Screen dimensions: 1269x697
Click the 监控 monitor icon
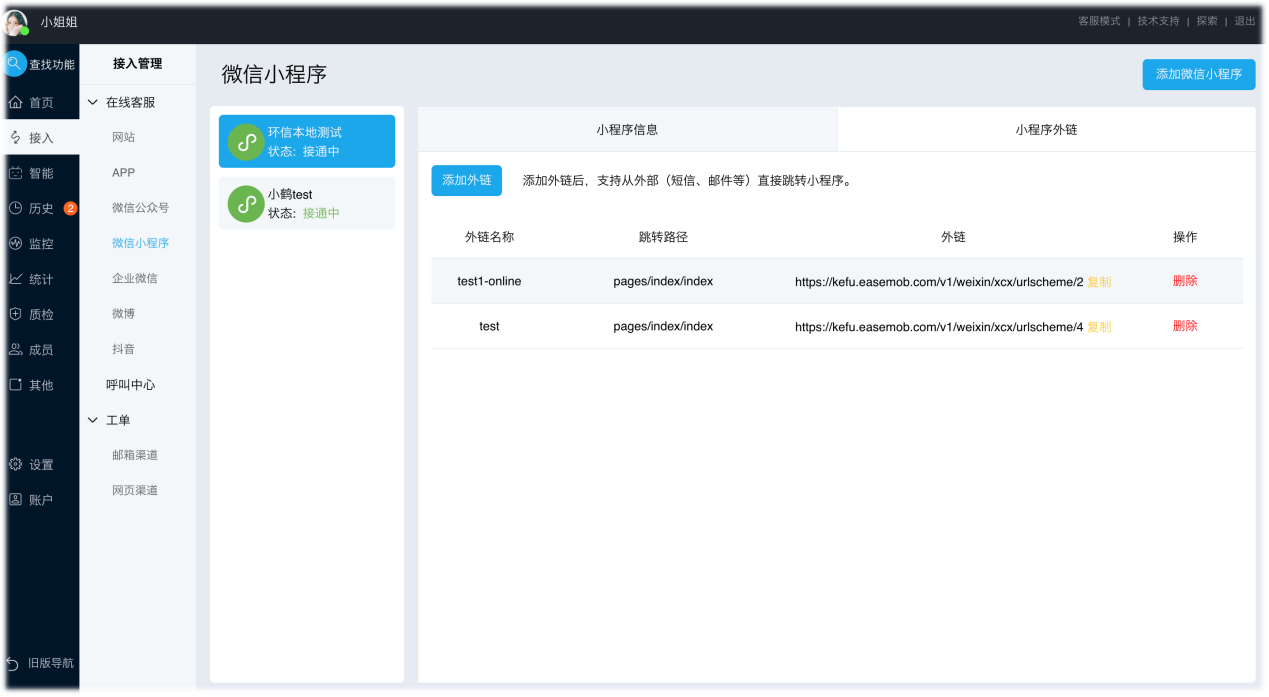tap(15, 244)
